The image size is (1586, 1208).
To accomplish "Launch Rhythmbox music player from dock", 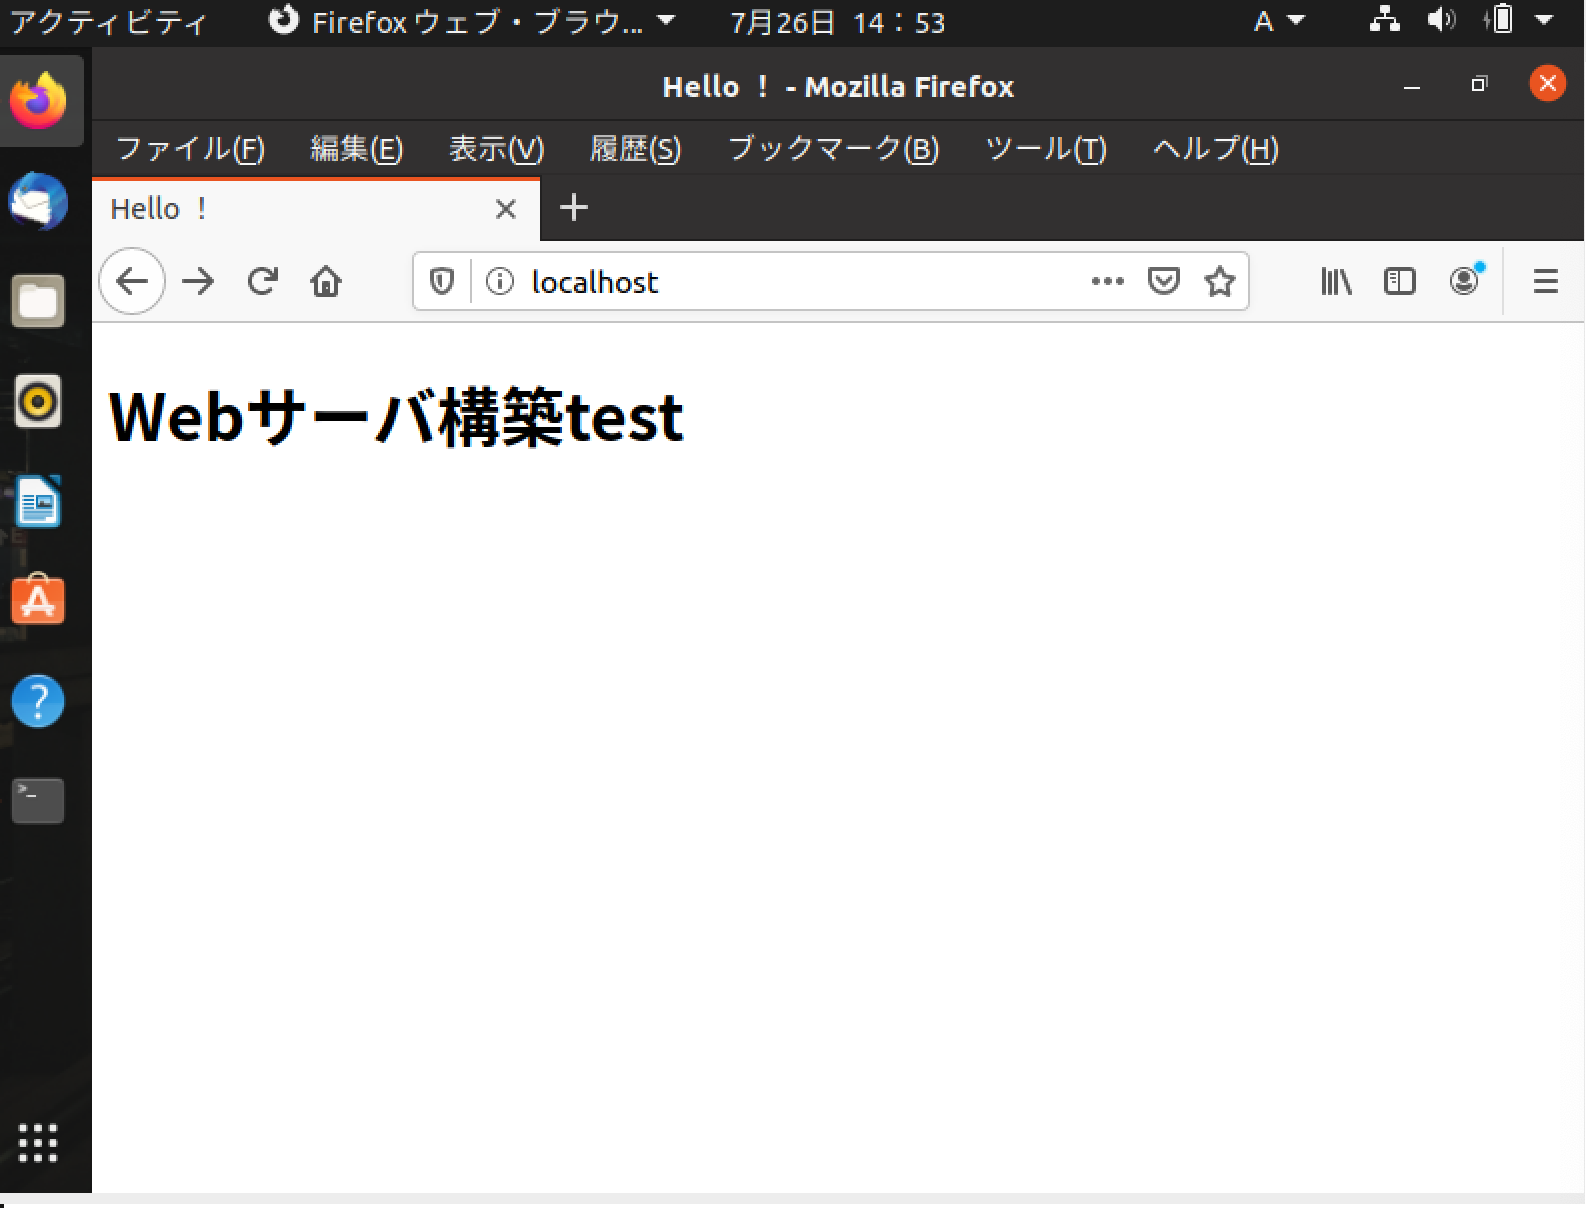I will pyautogui.click(x=38, y=401).
